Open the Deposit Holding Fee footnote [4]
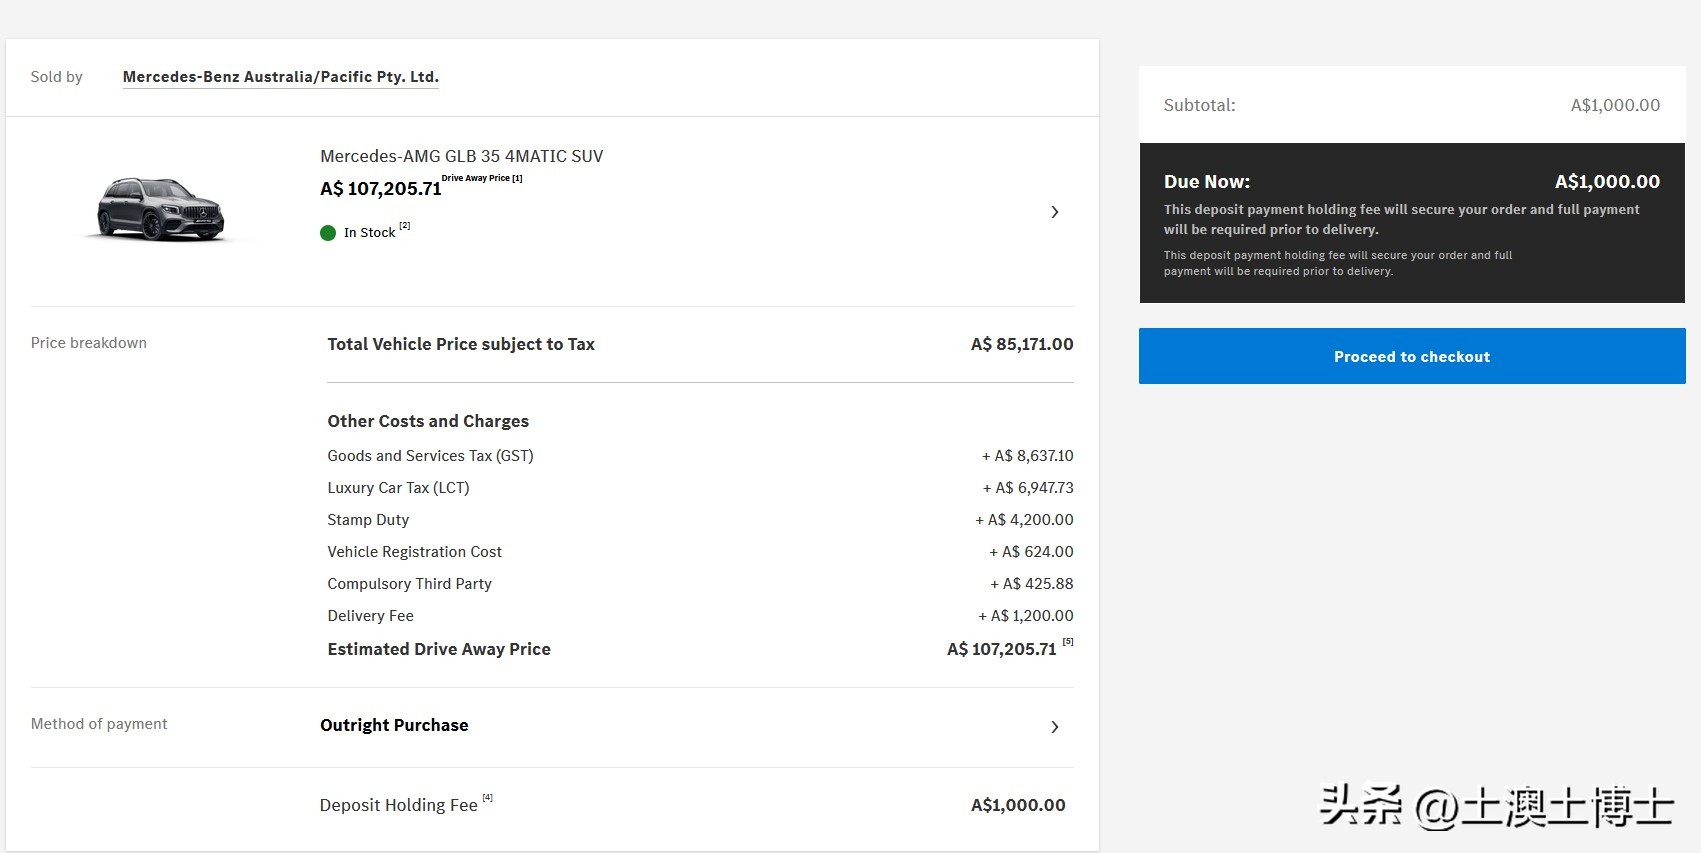 pos(488,797)
